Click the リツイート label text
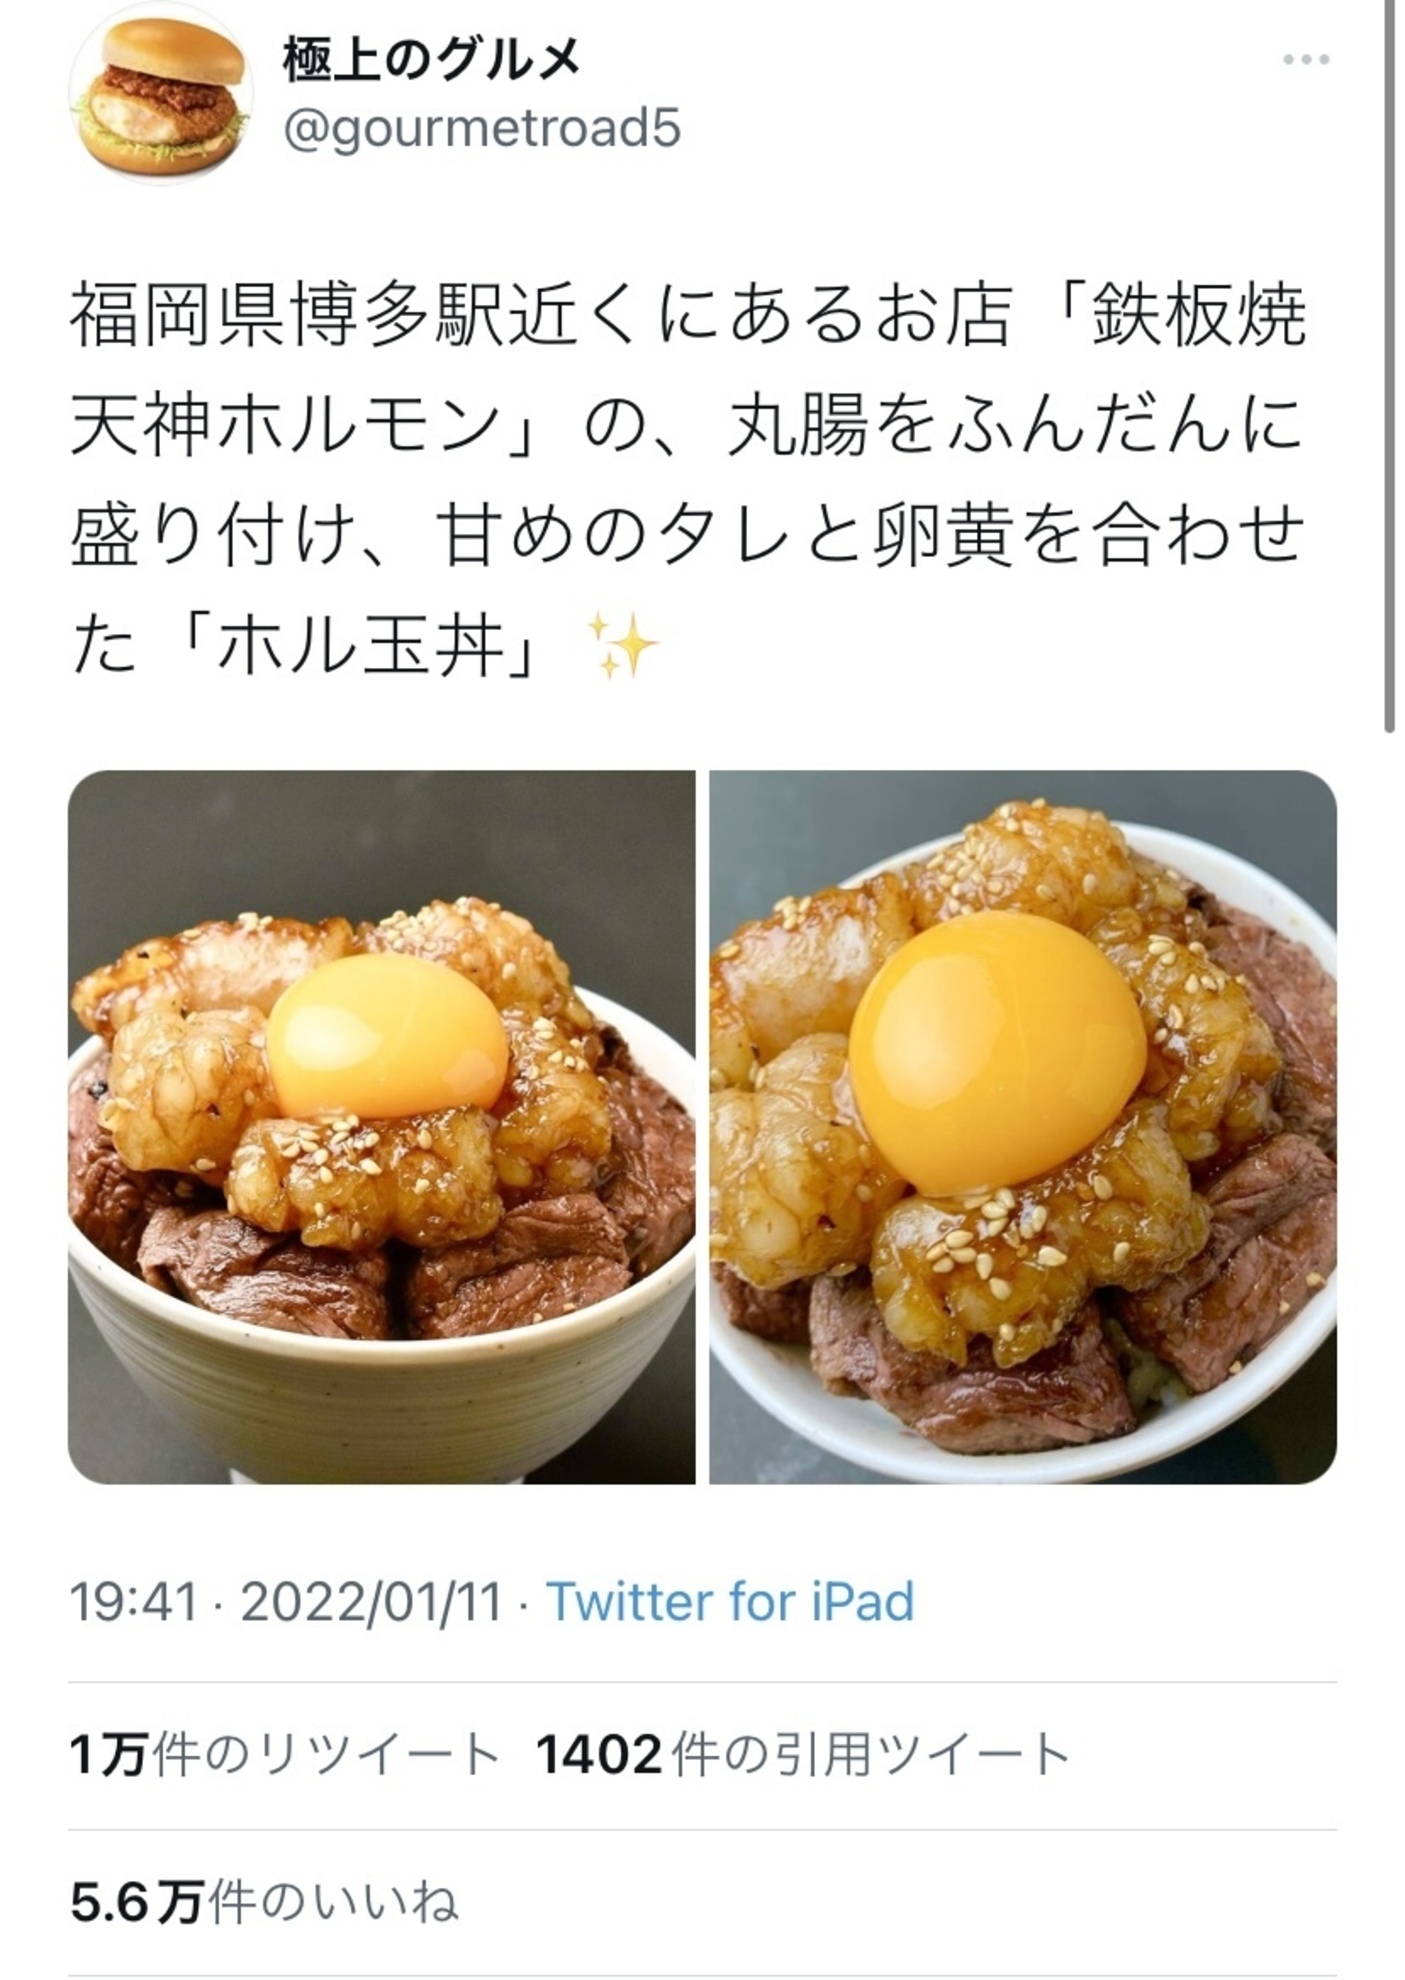This screenshot has width=1405, height=1980. (x=379, y=1755)
